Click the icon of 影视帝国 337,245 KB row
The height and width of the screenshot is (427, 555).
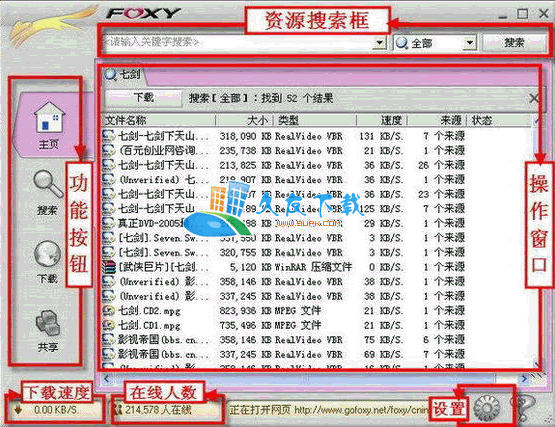109,354
